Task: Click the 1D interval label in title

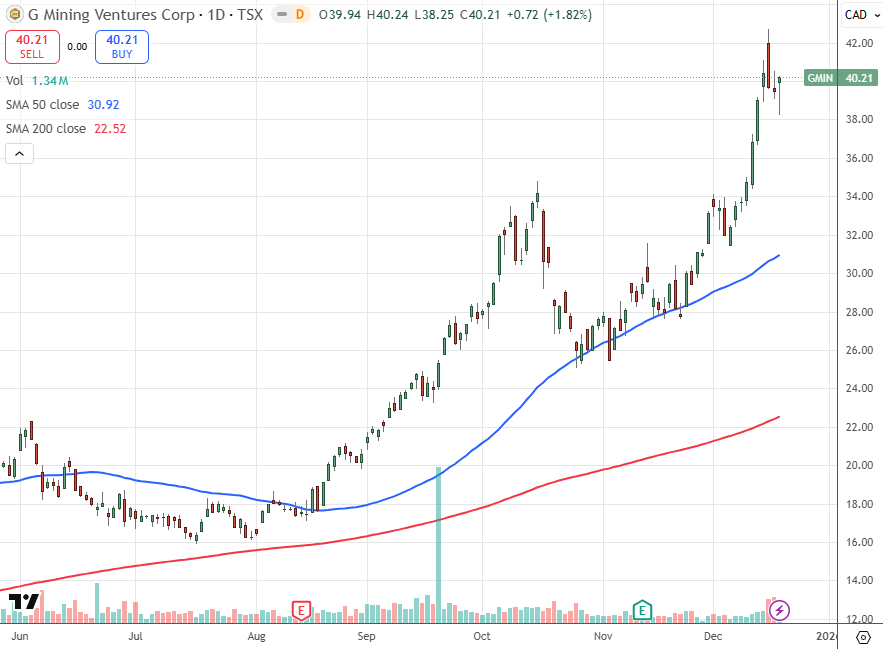Action: 216,15
